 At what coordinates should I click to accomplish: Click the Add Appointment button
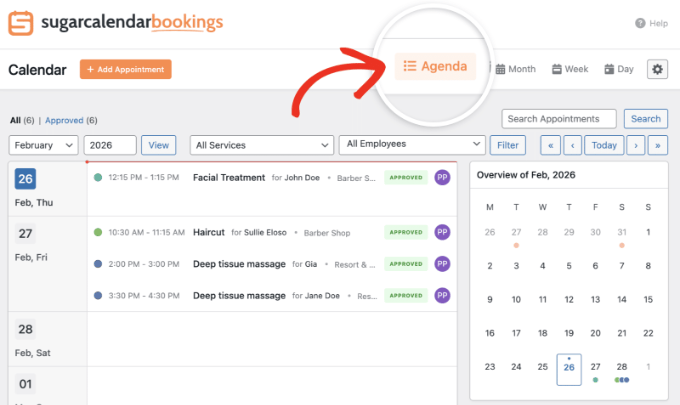click(126, 69)
